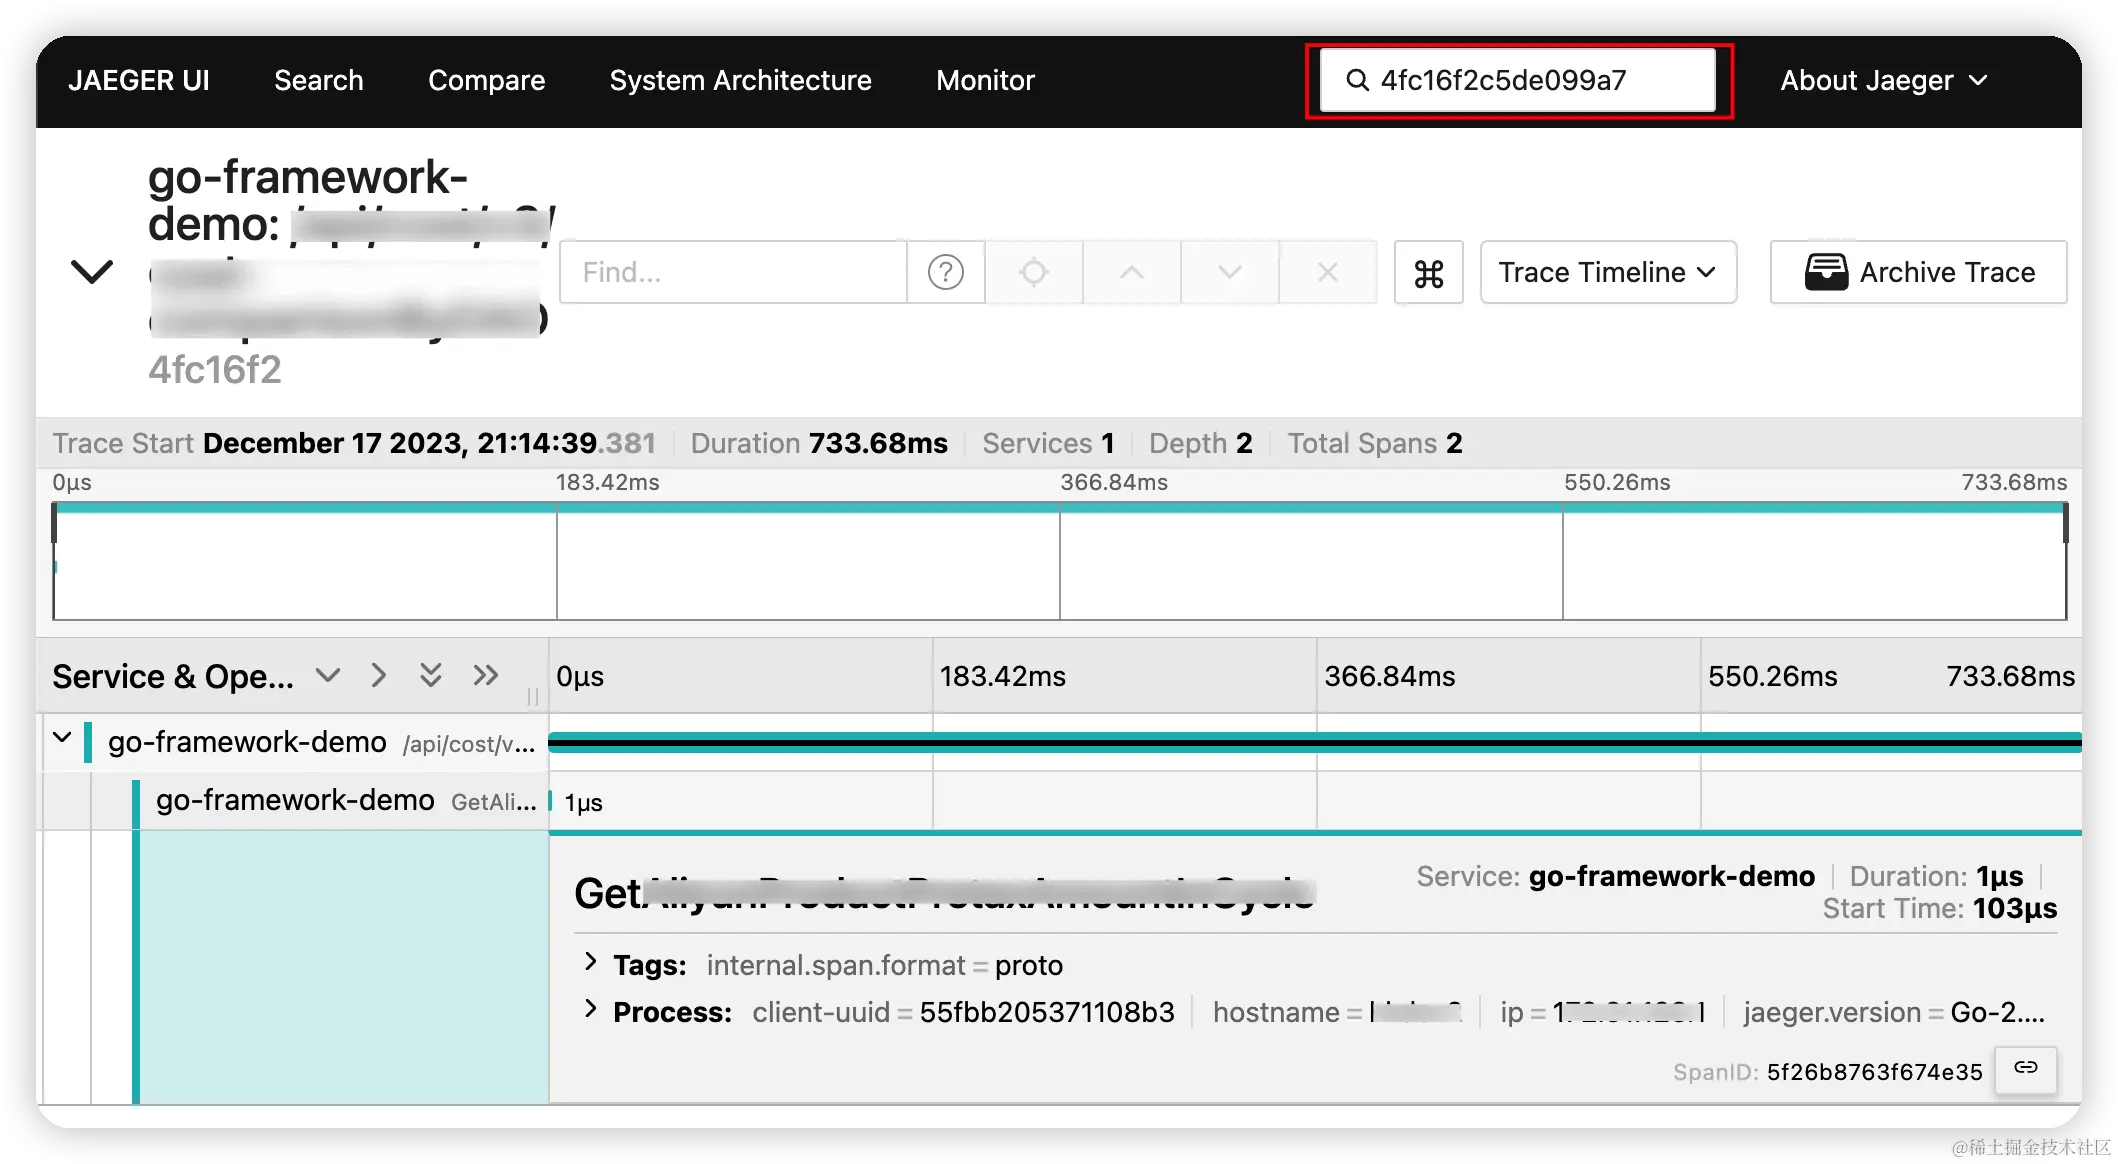The image size is (2118, 1164).
Task: Click the JAEGER UI logo link
Action: click(x=139, y=80)
